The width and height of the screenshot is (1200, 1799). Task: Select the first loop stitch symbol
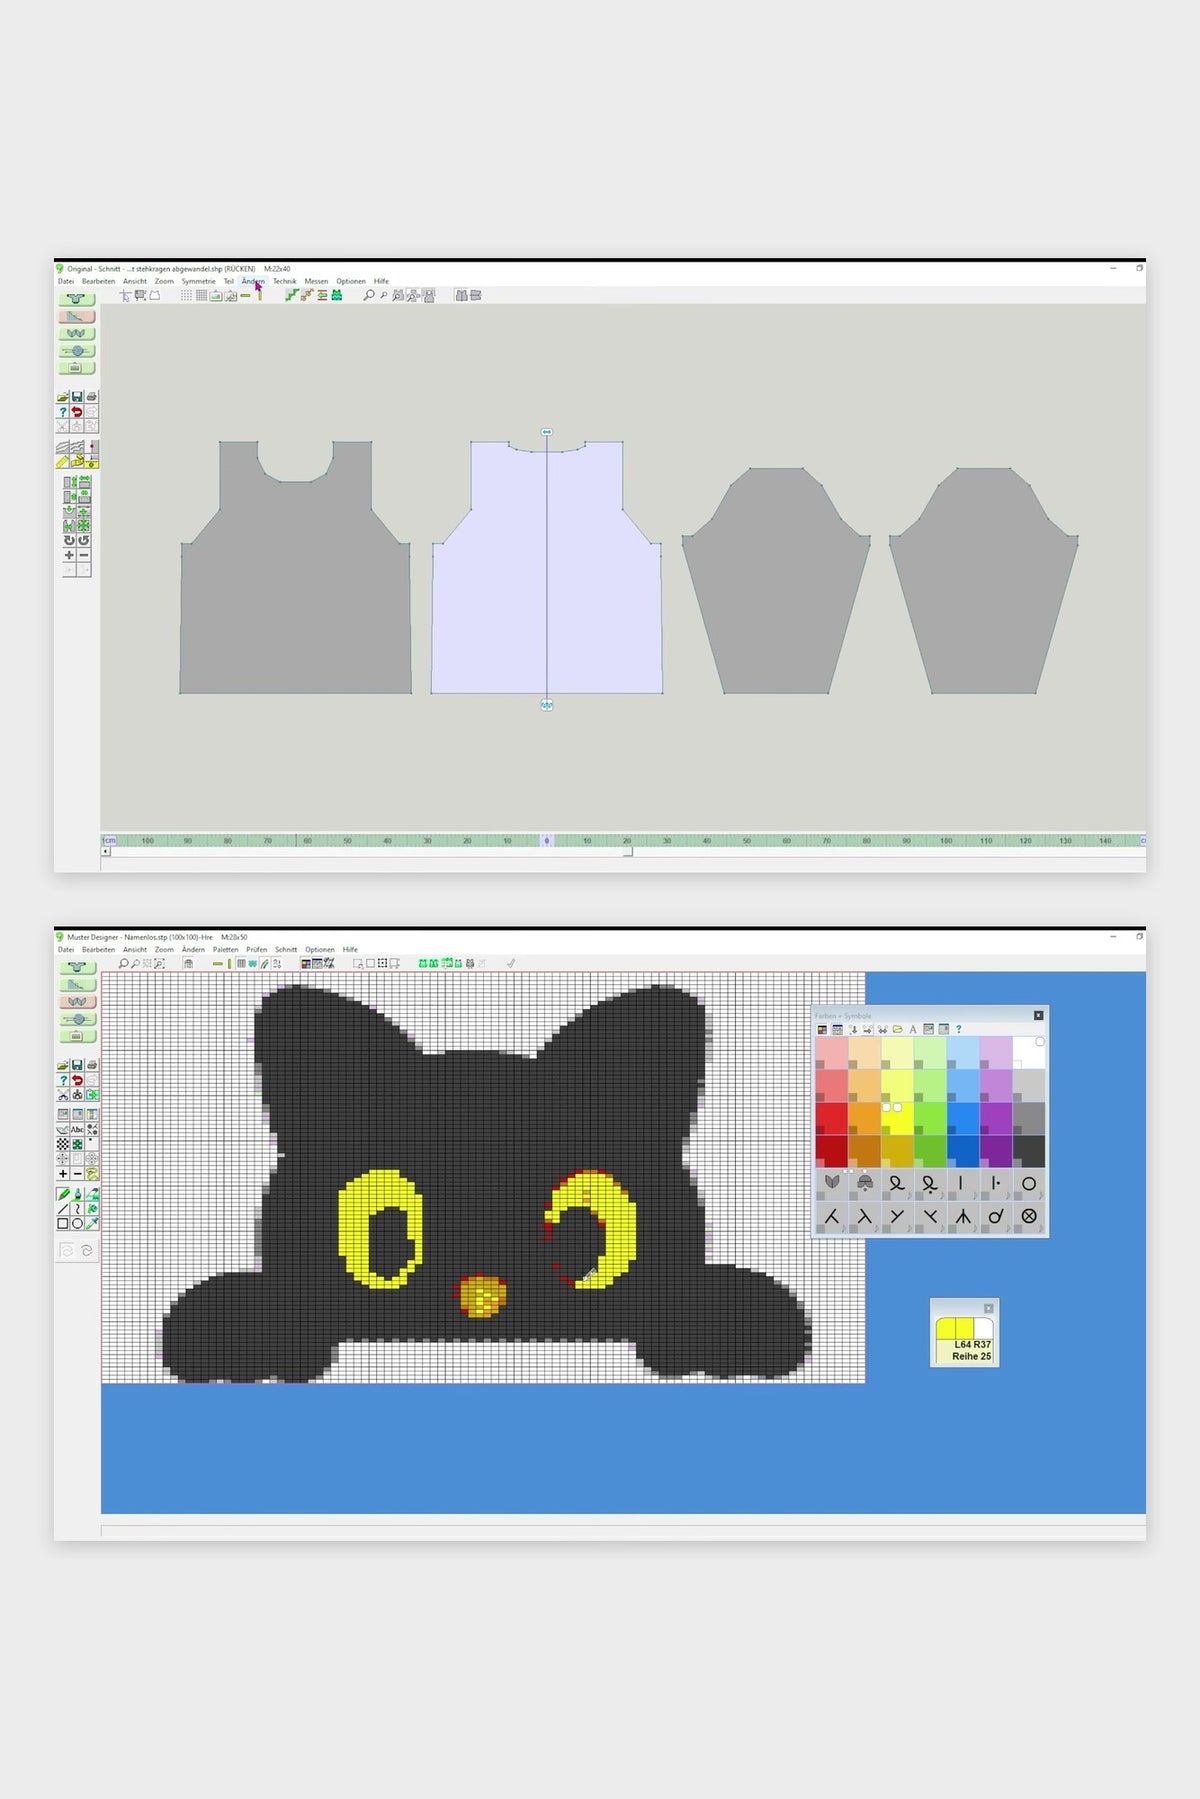[x=897, y=1184]
